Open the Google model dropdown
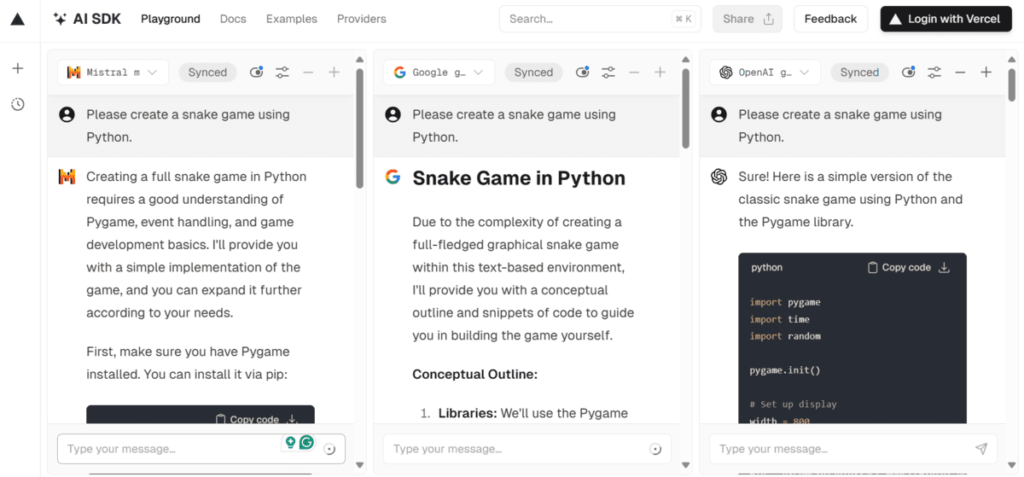 [439, 73]
